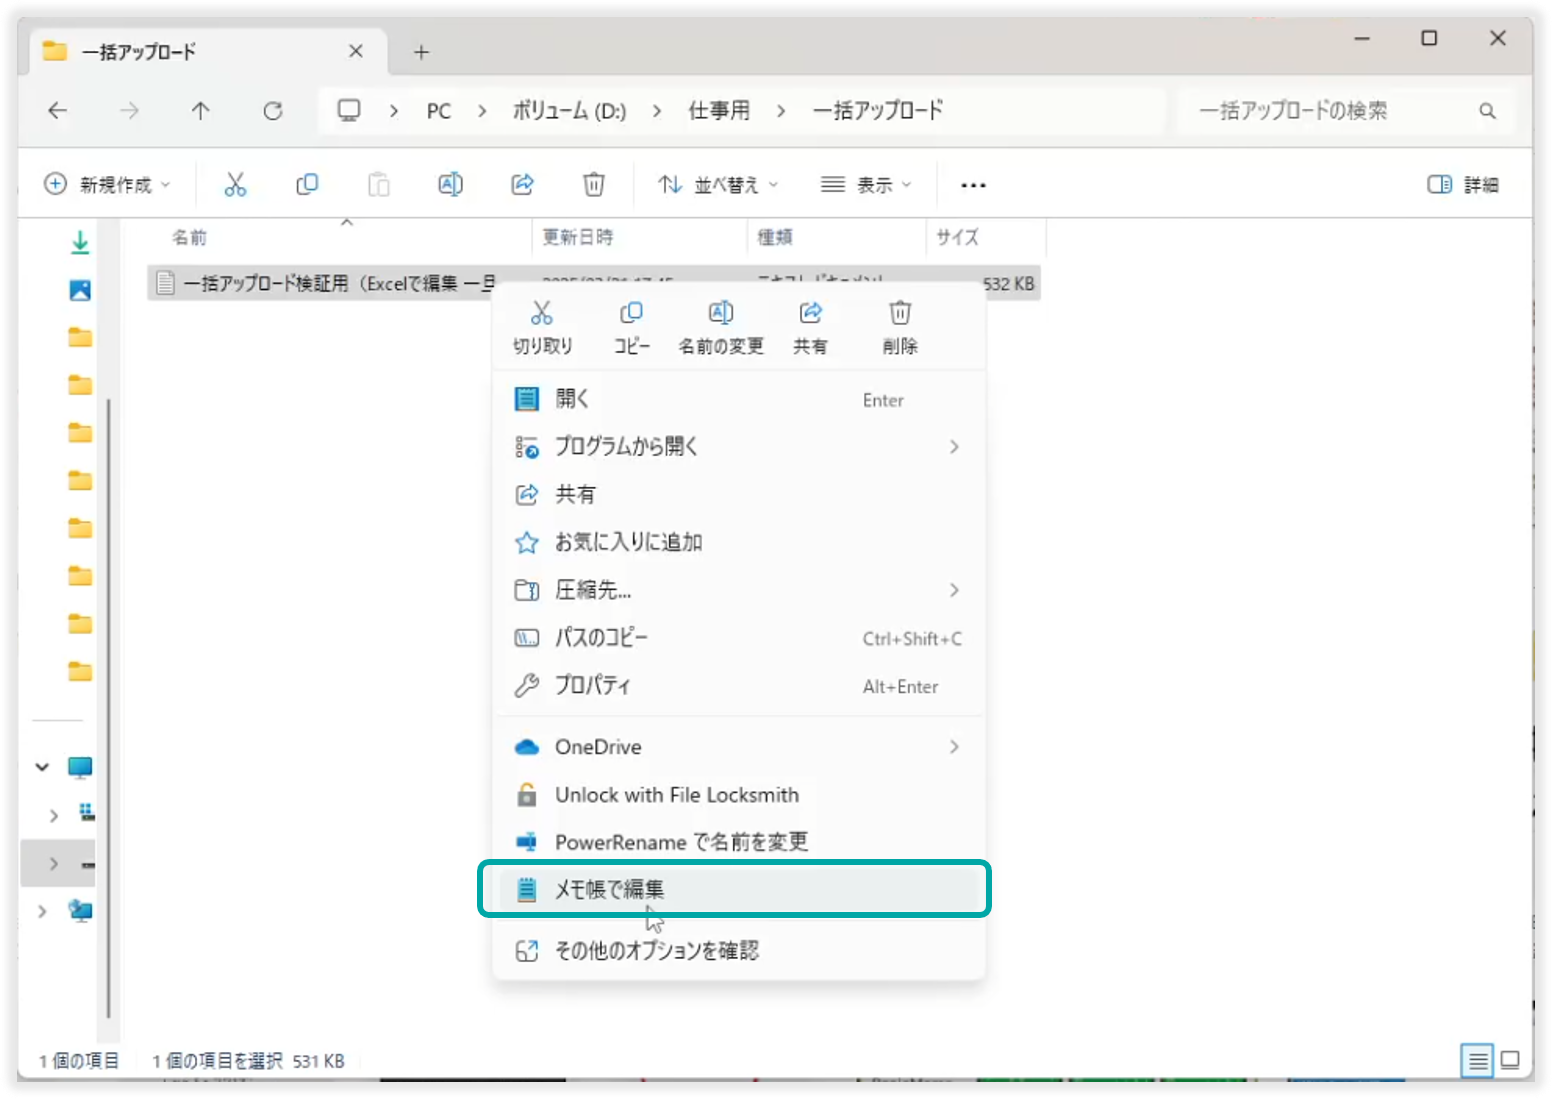Choose コピー in the context menu
The height and width of the screenshot is (1099, 1552).
pyautogui.click(x=631, y=328)
